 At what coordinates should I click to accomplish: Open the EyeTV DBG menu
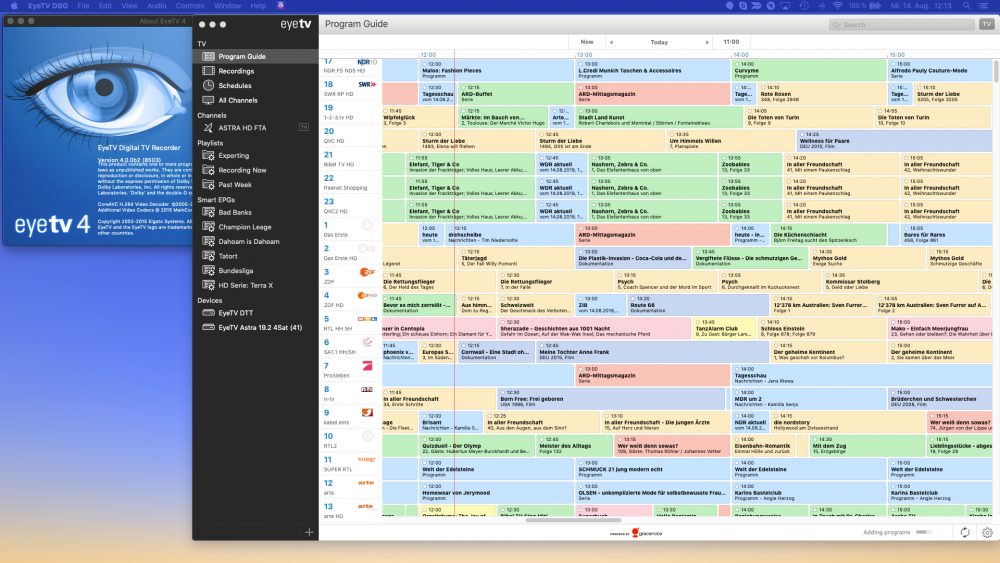[x=47, y=6]
